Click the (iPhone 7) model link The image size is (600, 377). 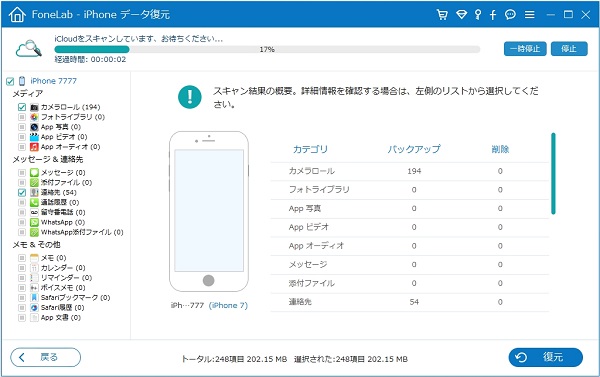tap(228, 305)
